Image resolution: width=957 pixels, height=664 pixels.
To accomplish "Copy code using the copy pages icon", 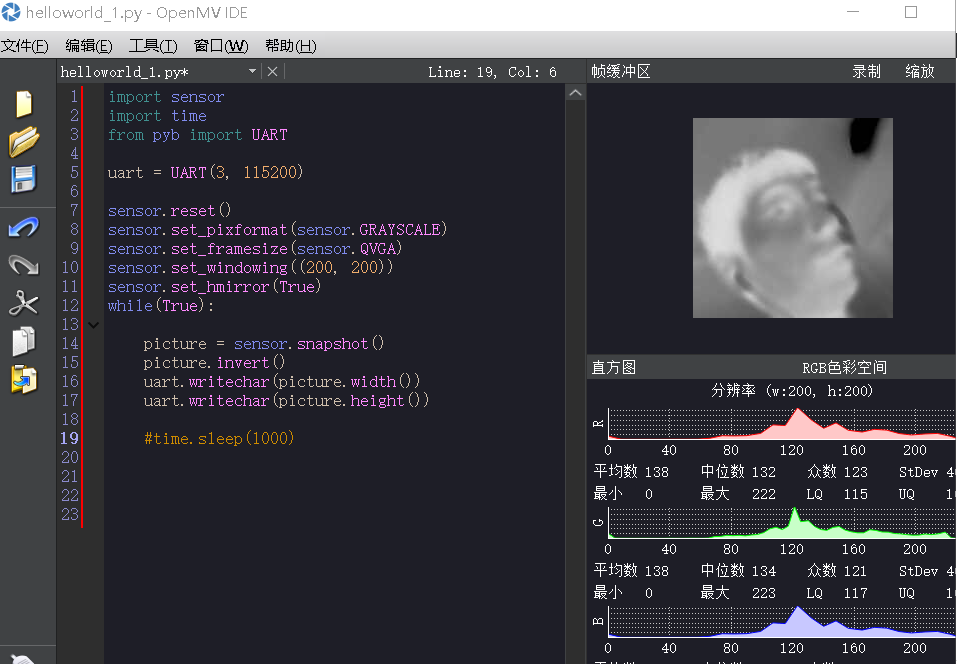I will (x=22, y=342).
